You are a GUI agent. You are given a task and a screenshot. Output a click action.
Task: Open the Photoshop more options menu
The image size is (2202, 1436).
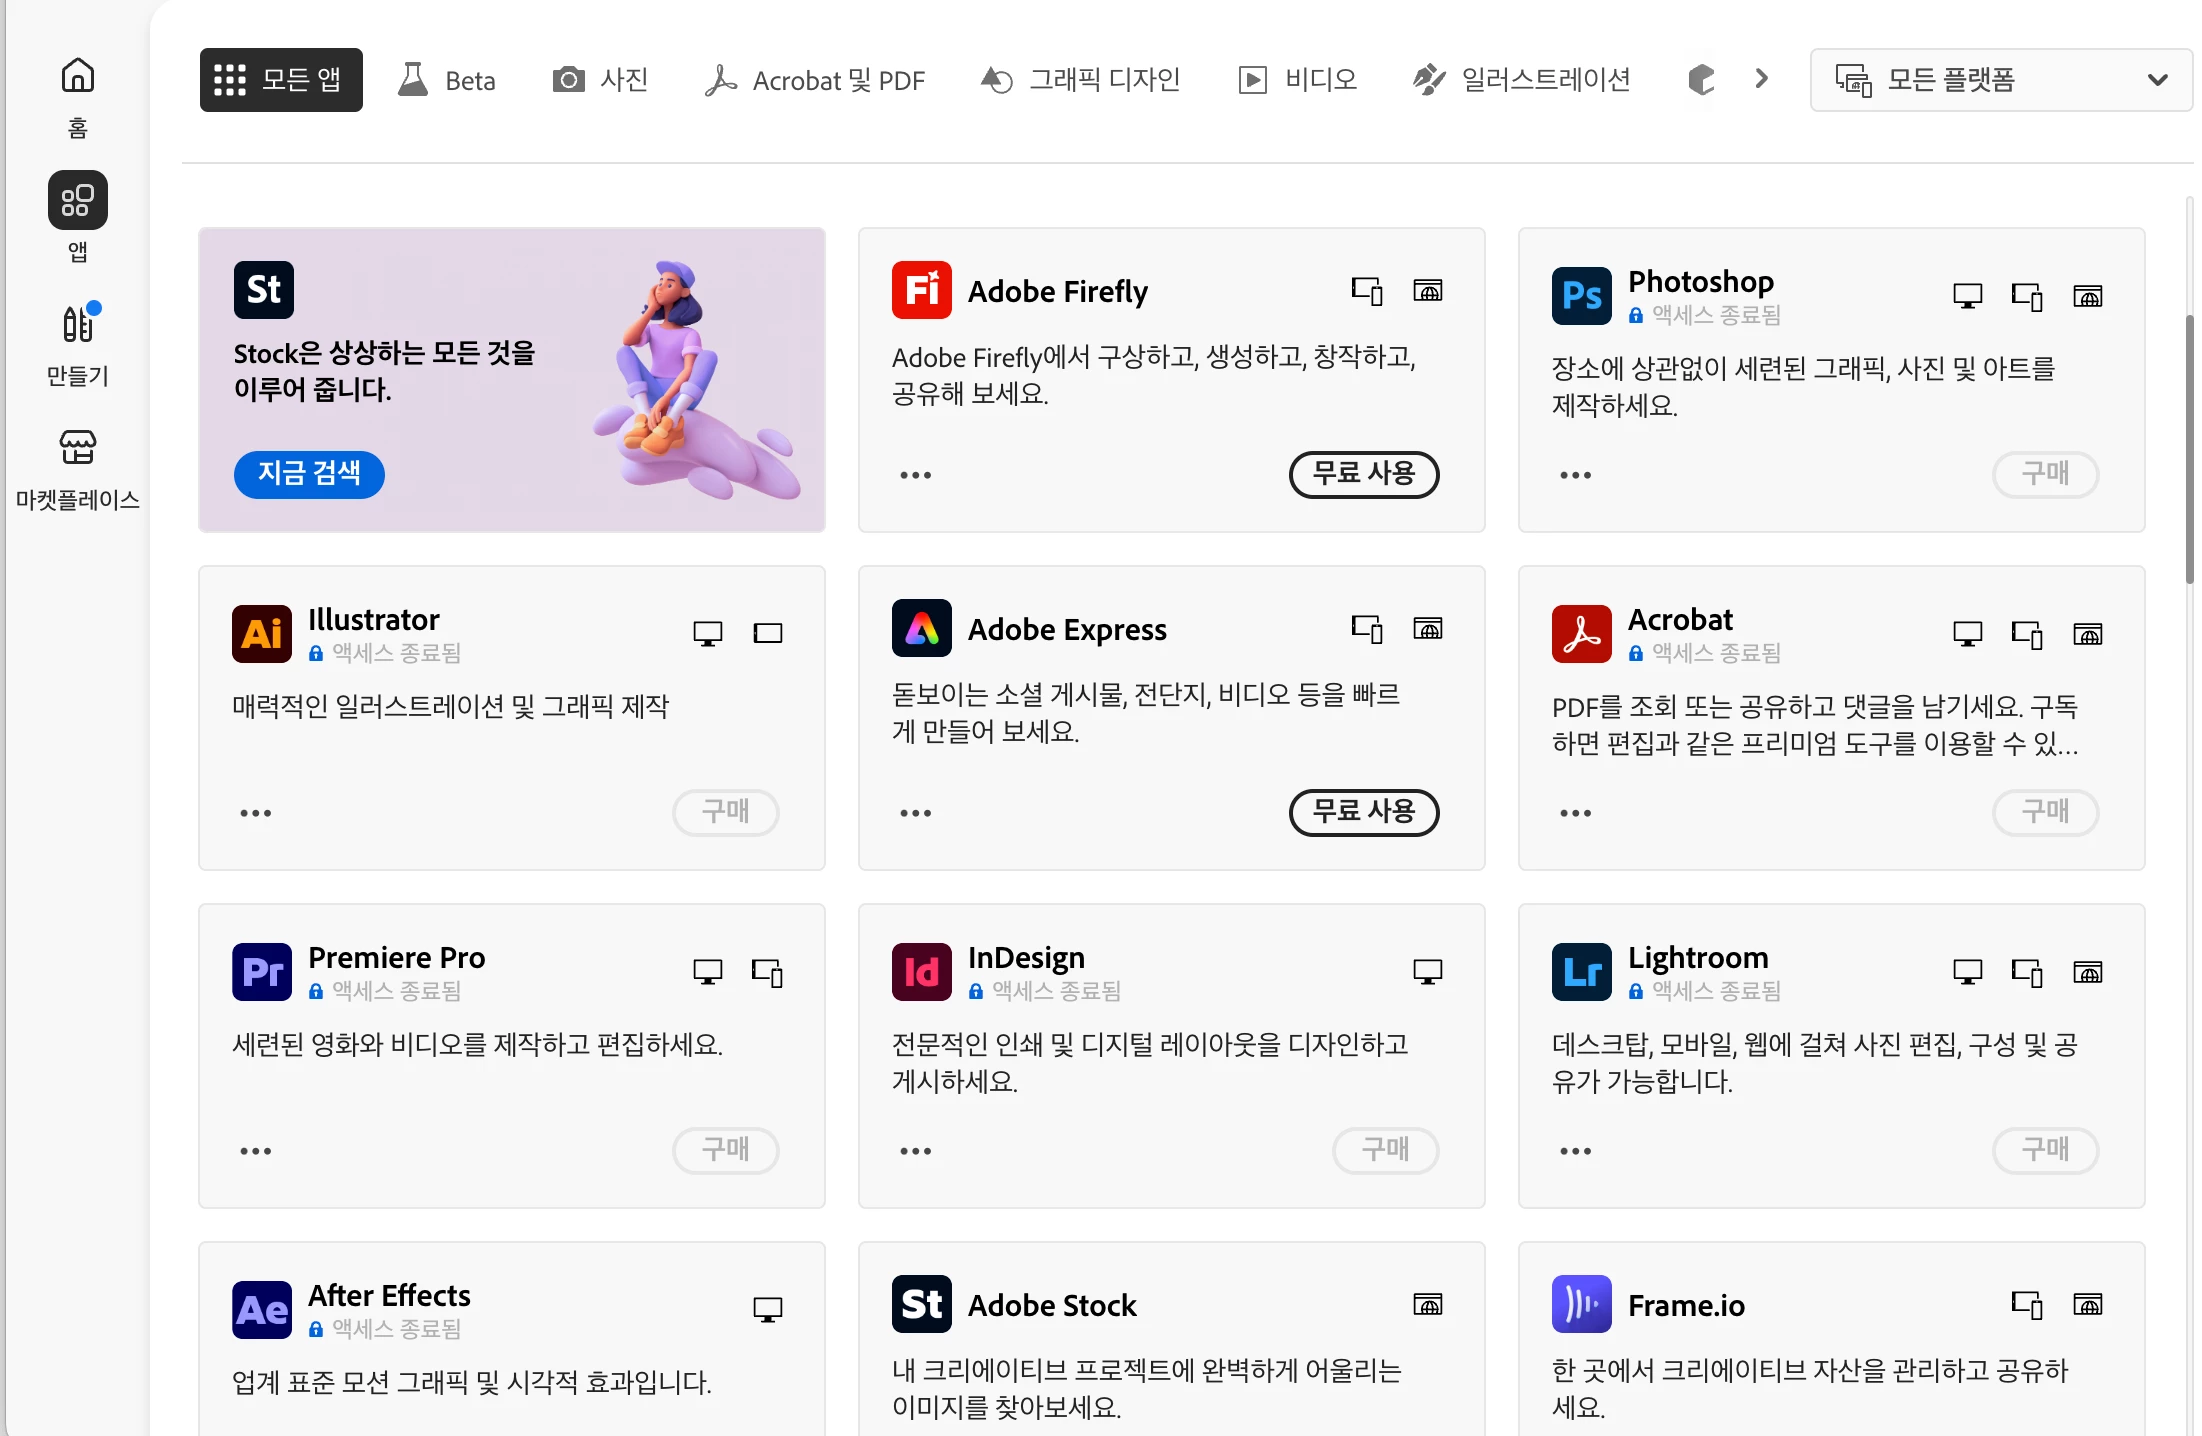click(1575, 475)
